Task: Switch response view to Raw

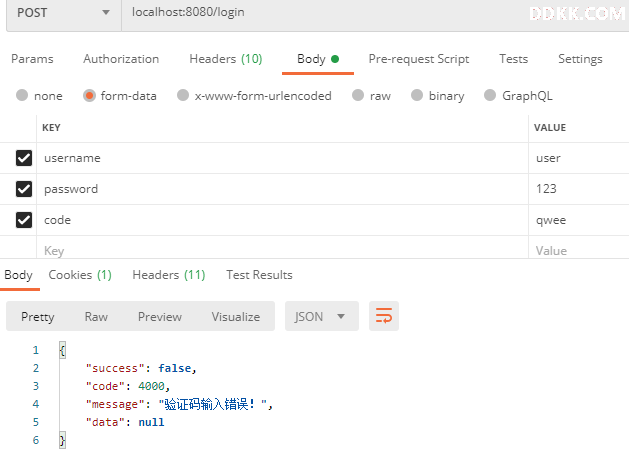Action: (x=96, y=316)
